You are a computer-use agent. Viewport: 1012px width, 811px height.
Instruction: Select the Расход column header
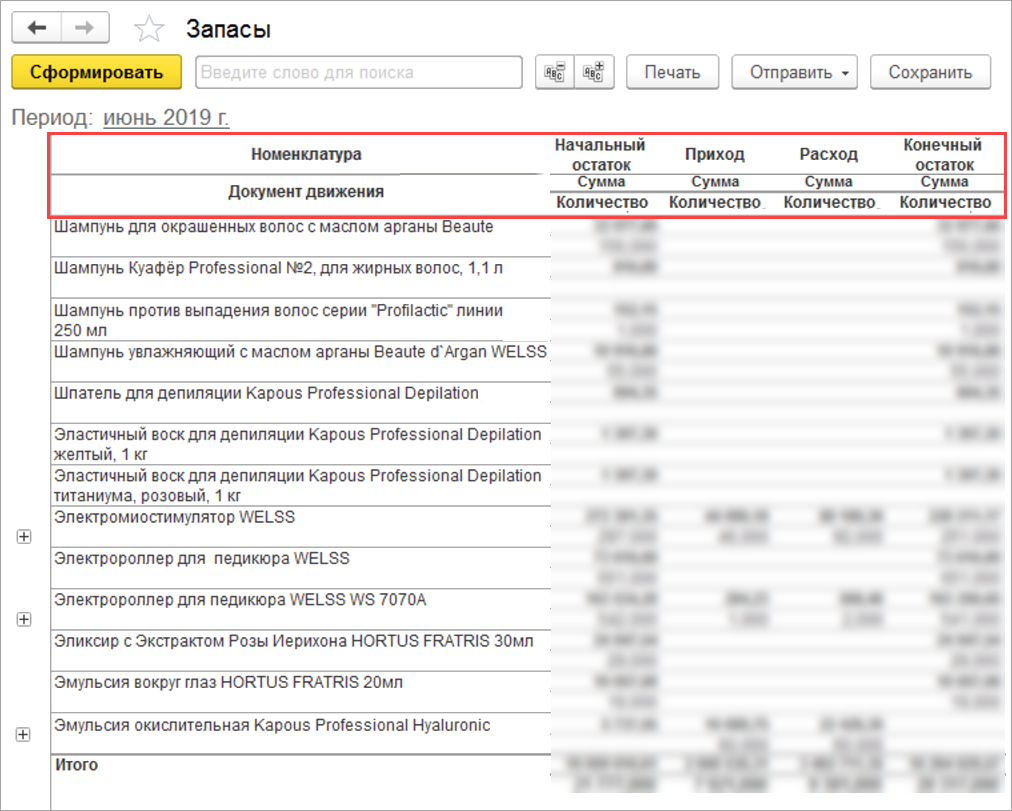[829, 155]
